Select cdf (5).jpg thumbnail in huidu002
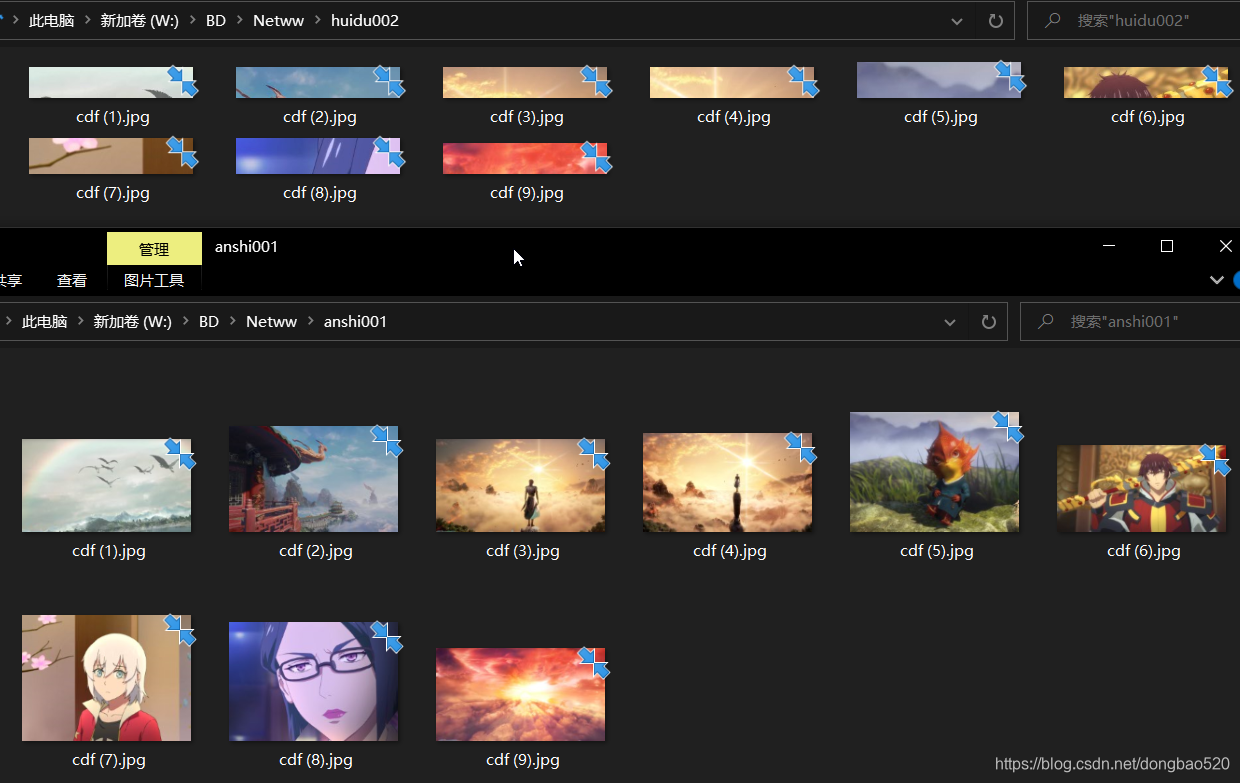This screenshot has height=783, width=1240. pyautogui.click(x=939, y=80)
